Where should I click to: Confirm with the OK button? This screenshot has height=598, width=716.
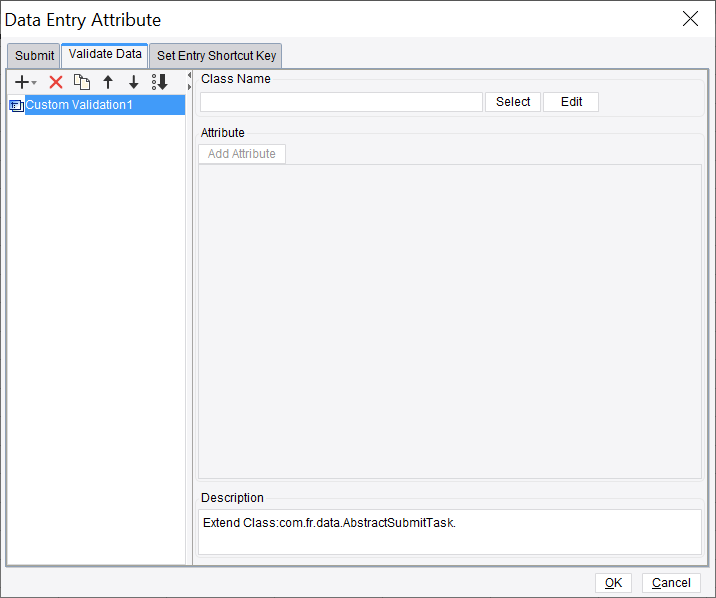point(613,583)
